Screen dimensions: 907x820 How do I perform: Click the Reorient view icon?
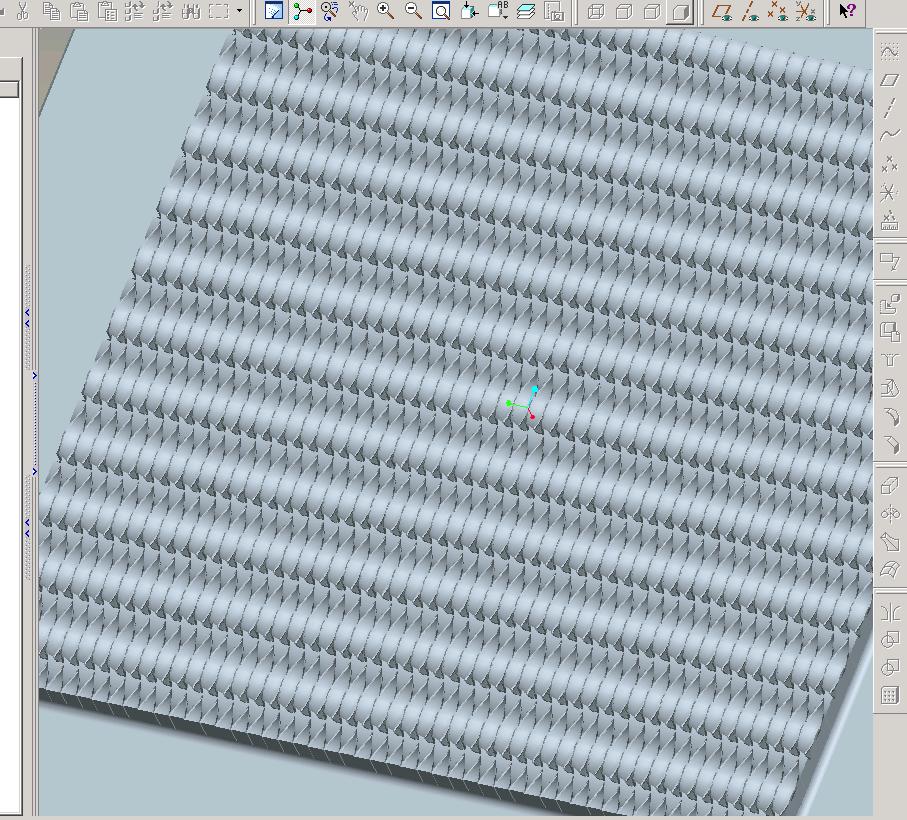click(x=469, y=11)
